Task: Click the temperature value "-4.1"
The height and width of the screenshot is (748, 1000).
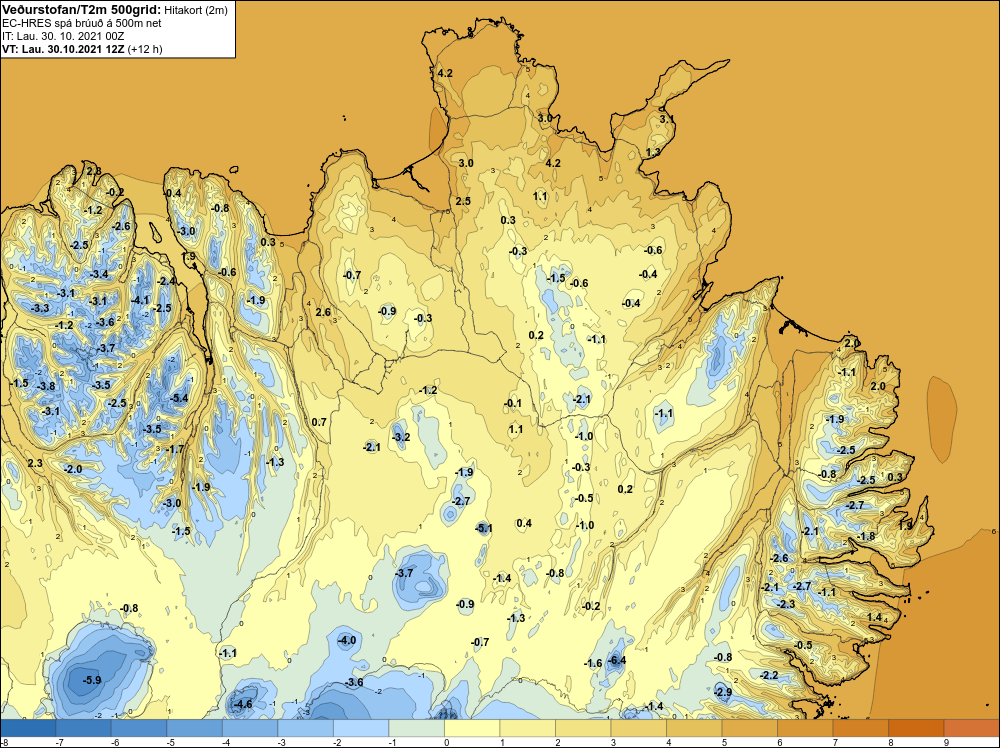Action: [x=140, y=300]
